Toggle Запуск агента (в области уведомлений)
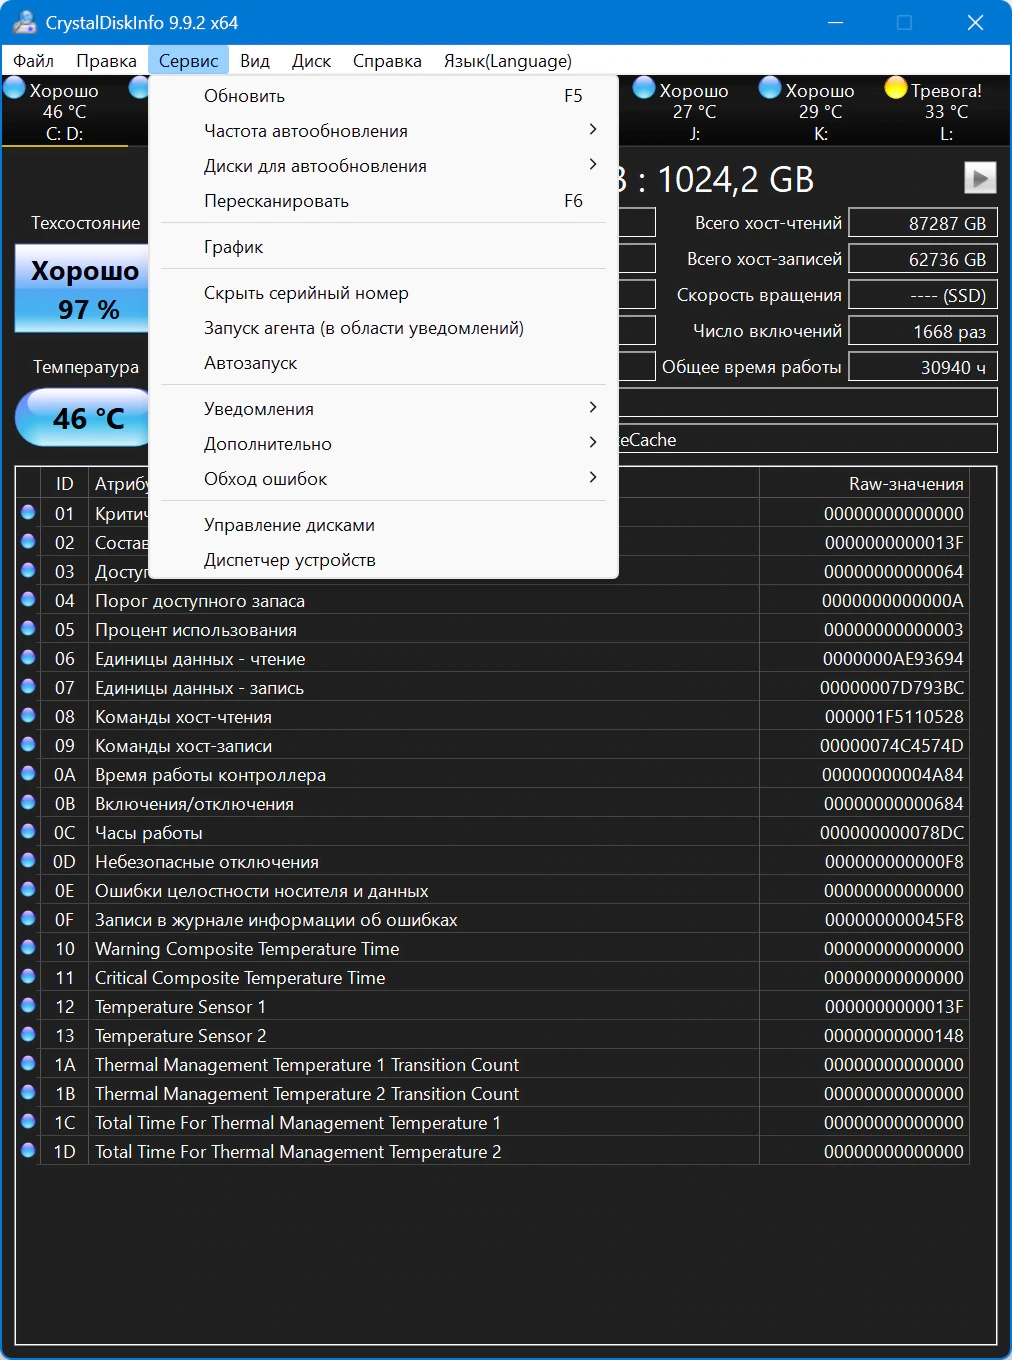 point(383,328)
